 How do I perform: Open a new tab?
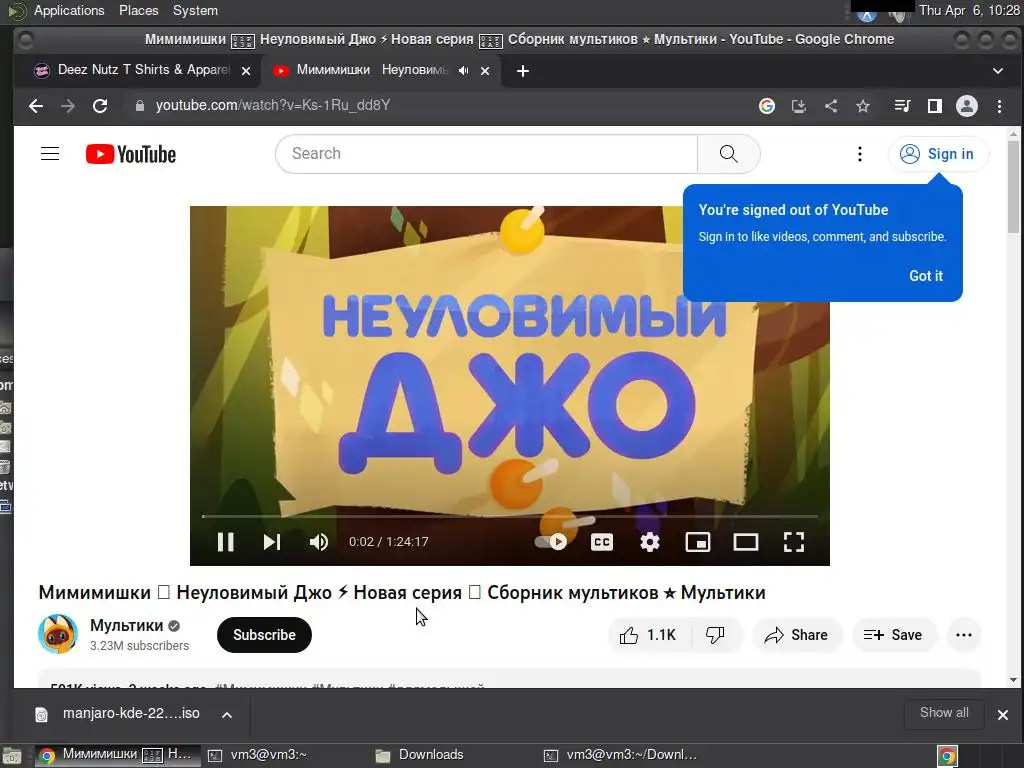(522, 71)
